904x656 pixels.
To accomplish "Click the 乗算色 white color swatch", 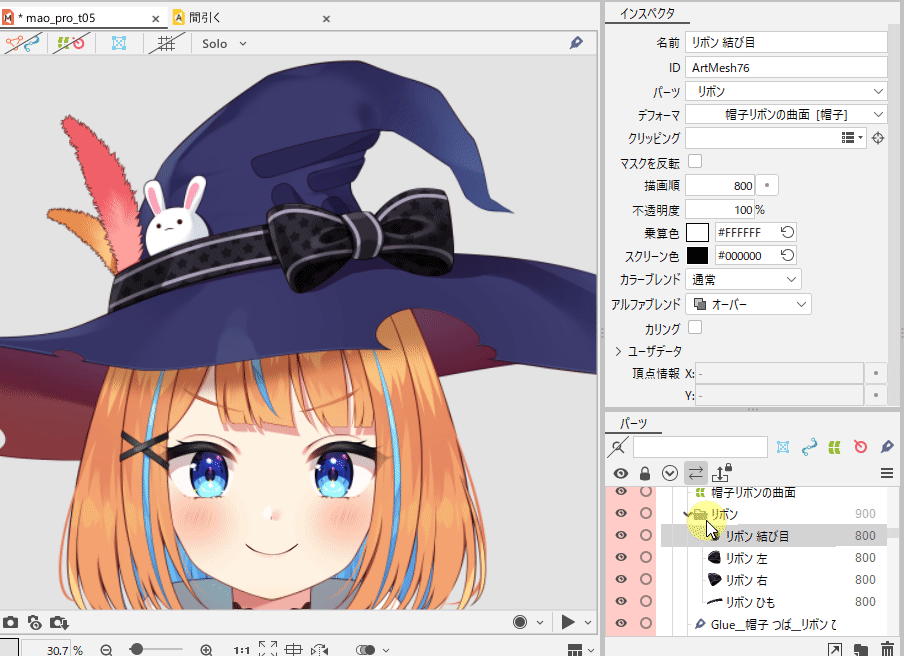I will pyautogui.click(x=697, y=232).
